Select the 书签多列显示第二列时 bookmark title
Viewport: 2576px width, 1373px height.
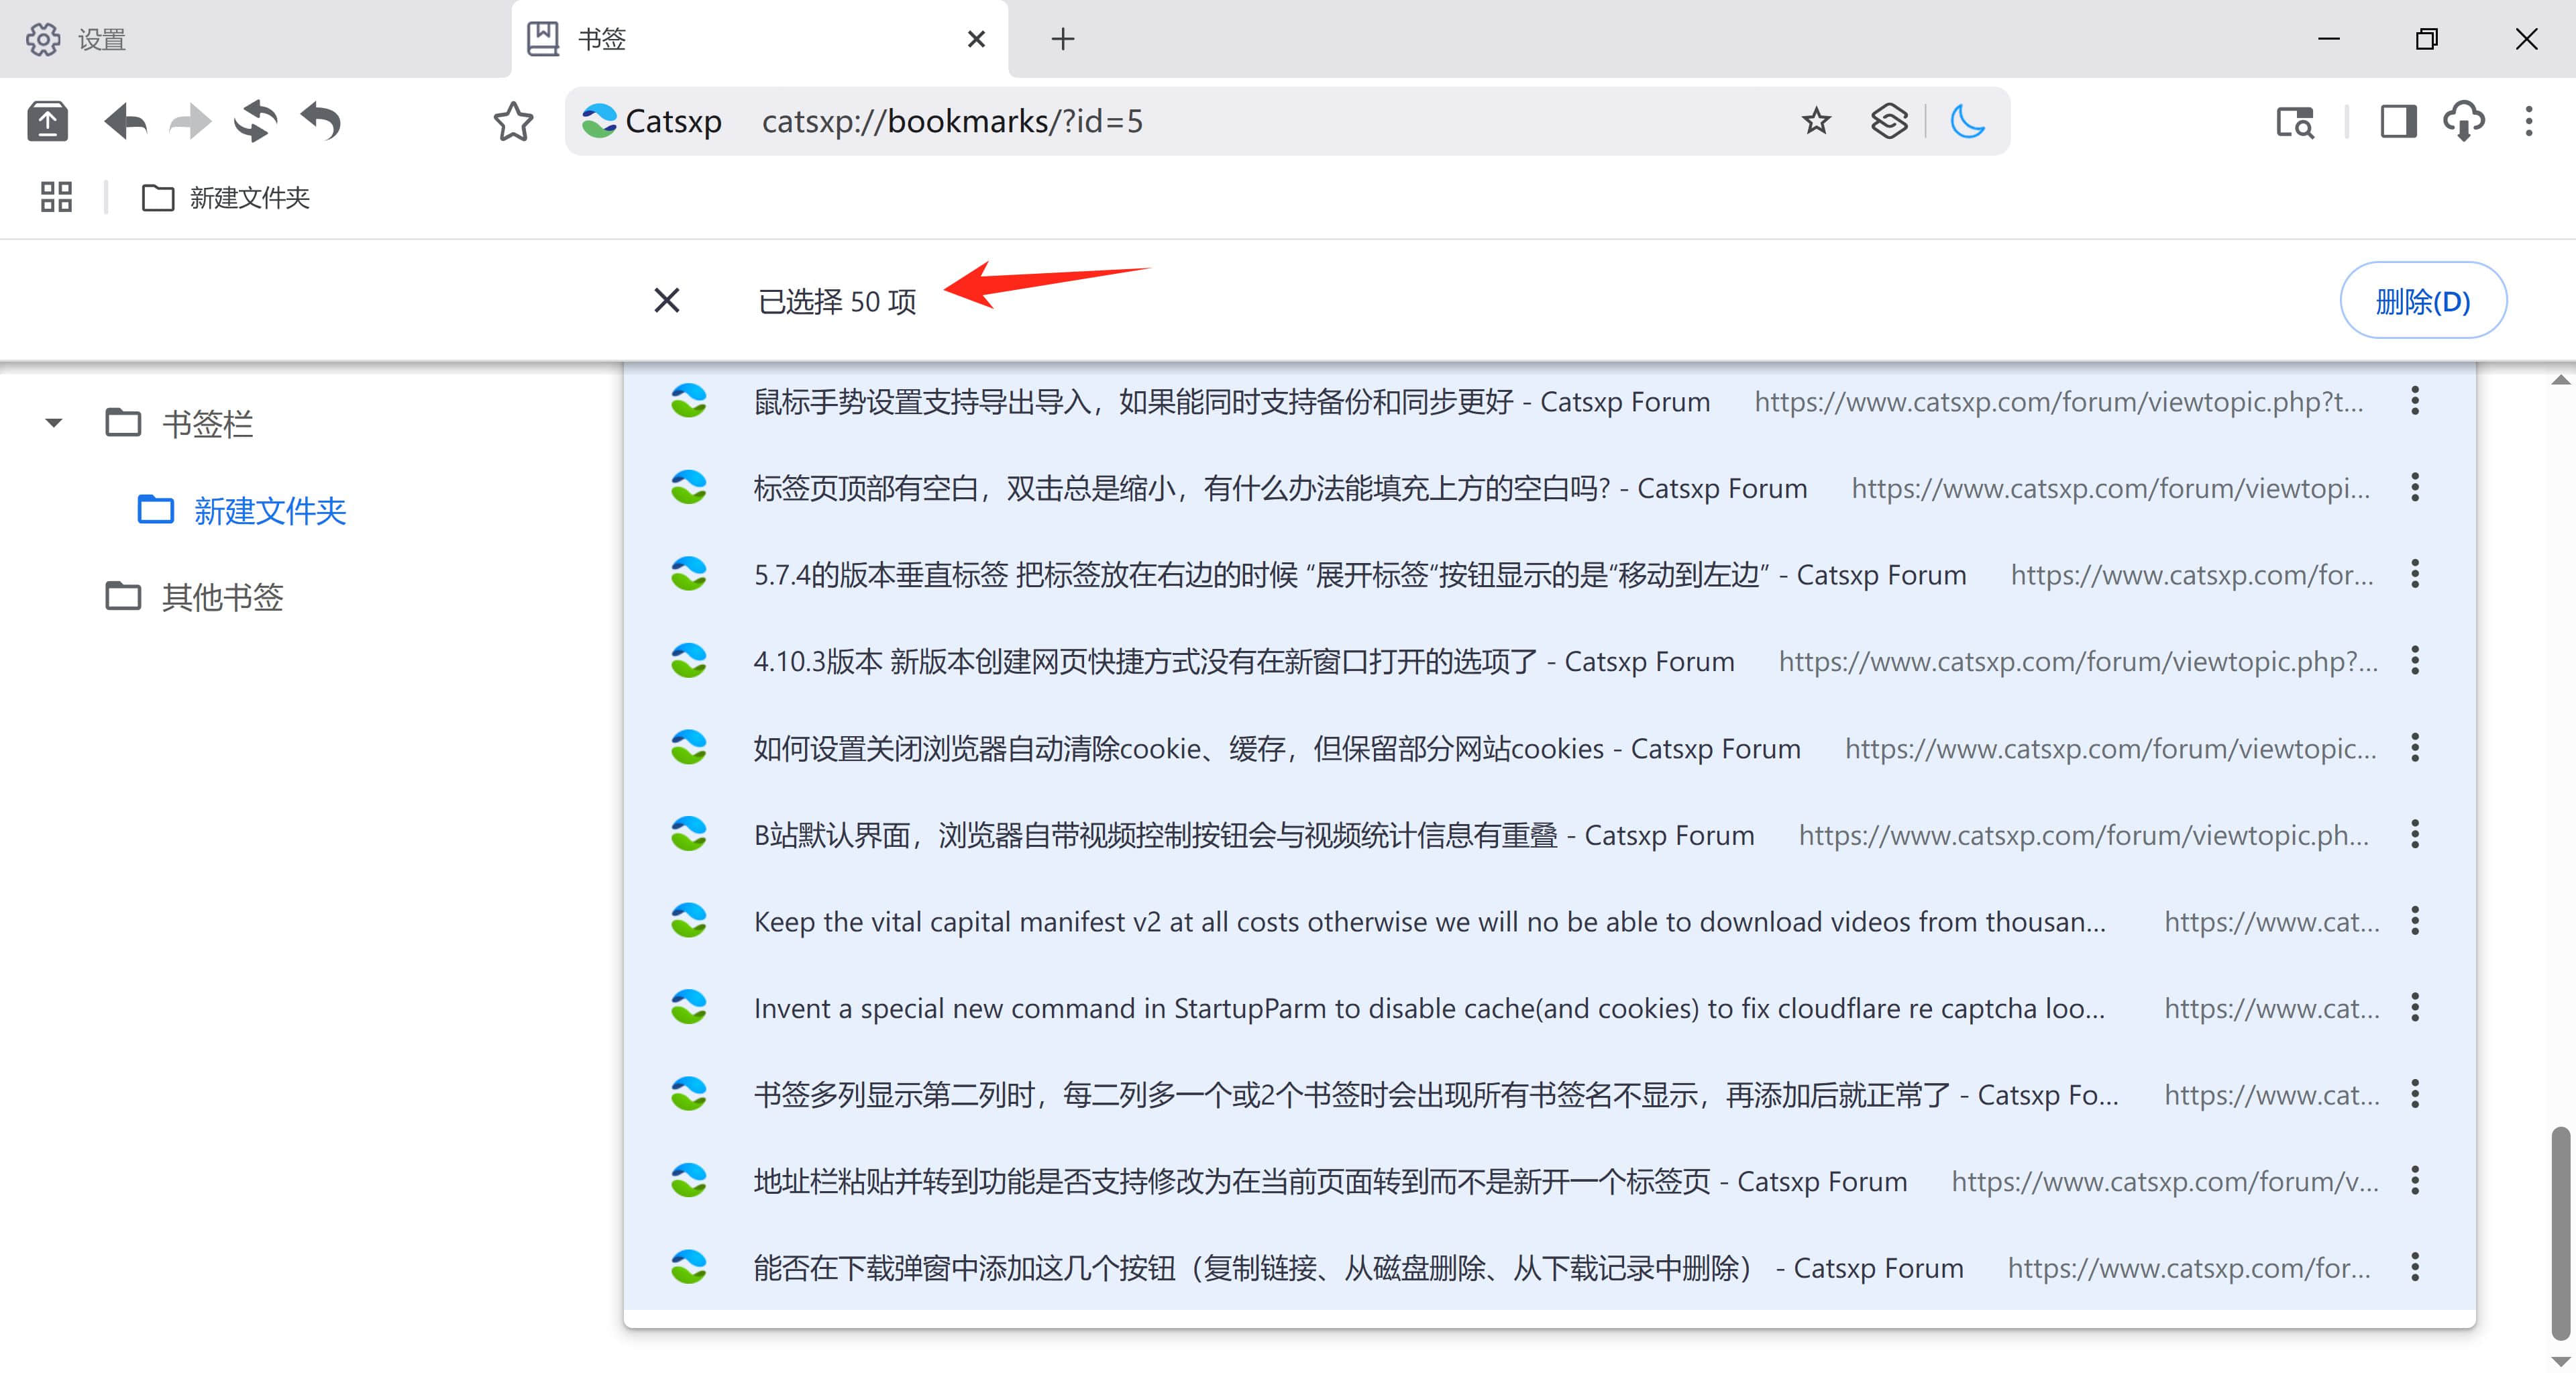click(x=1436, y=1094)
